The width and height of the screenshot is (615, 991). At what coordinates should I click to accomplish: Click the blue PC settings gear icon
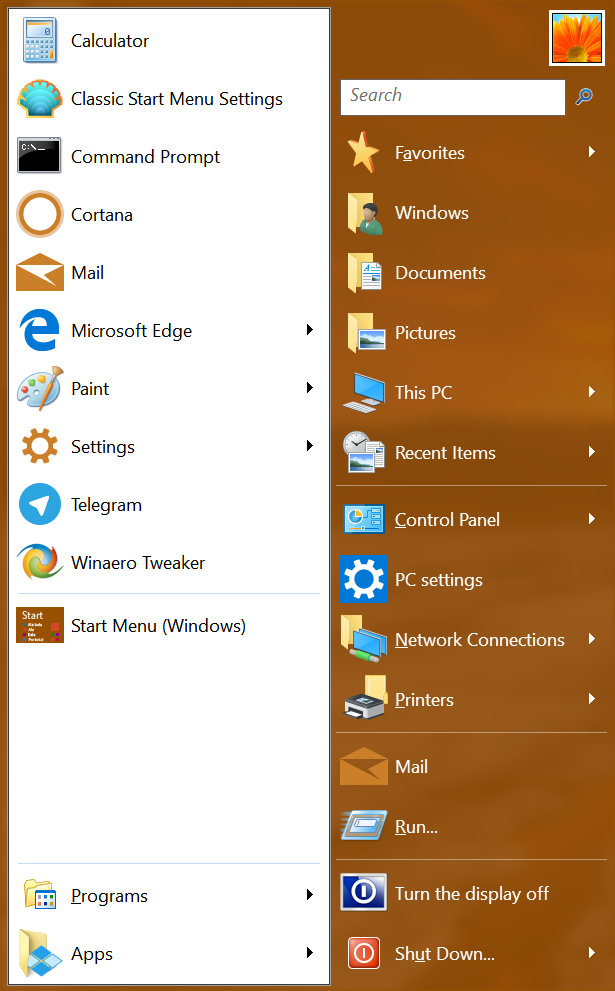point(364,579)
